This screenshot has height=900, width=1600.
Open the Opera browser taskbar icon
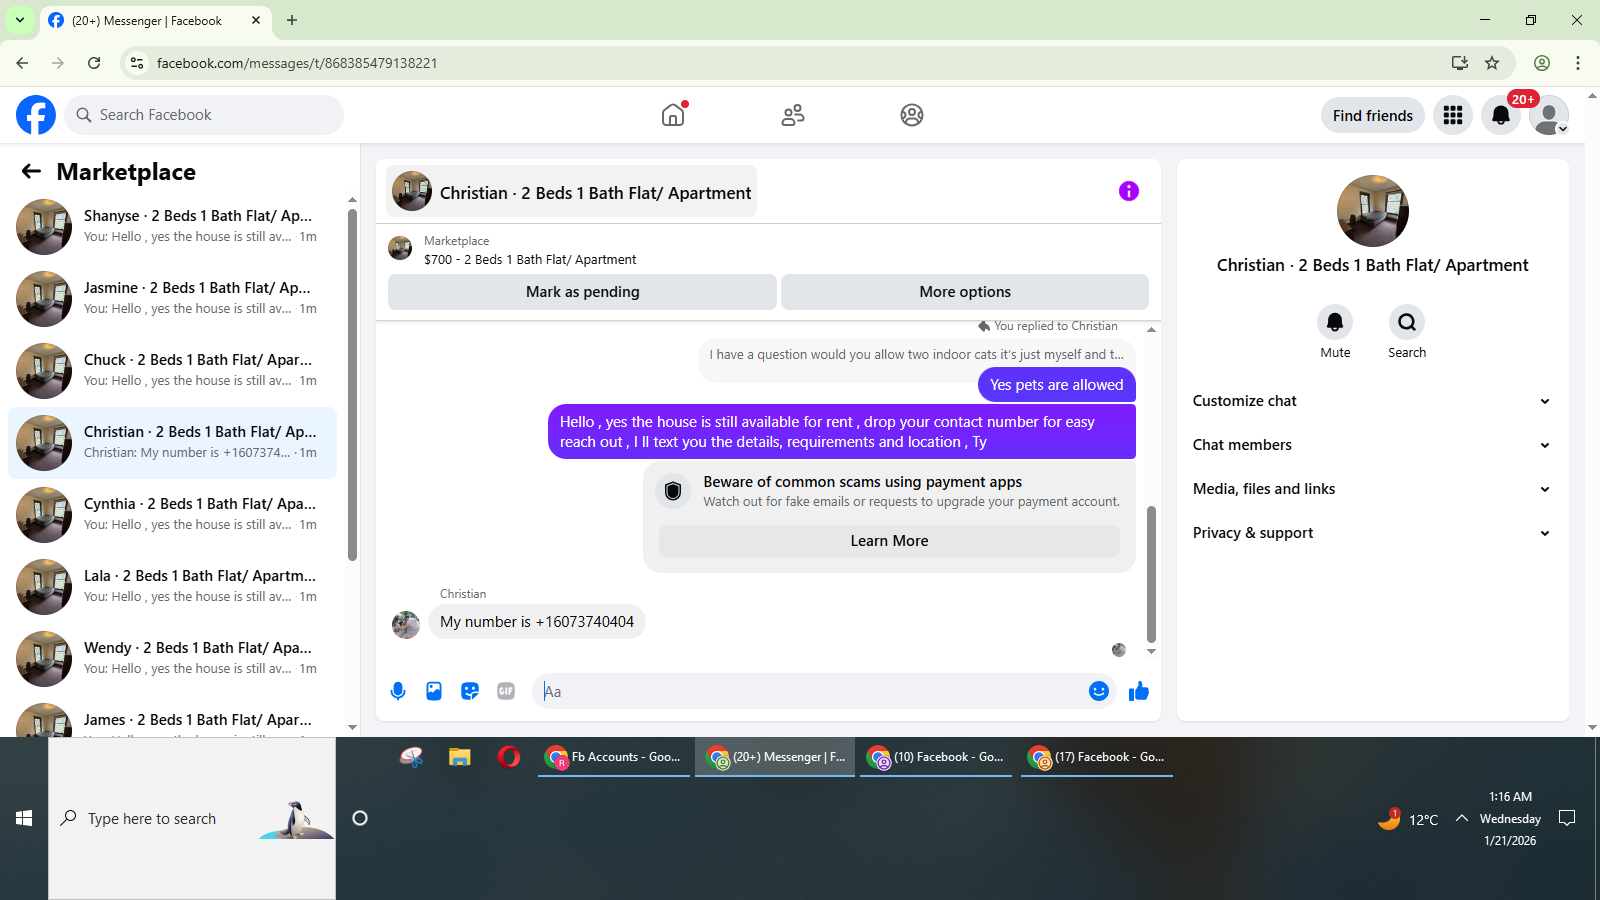pyautogui.click(x=509, y=757)
